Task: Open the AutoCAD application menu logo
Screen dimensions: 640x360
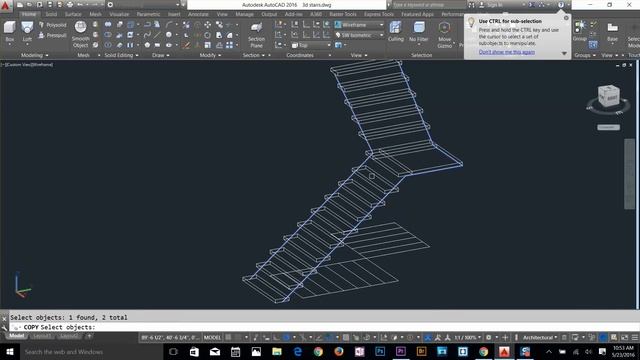Action: [x=5, y=5]
